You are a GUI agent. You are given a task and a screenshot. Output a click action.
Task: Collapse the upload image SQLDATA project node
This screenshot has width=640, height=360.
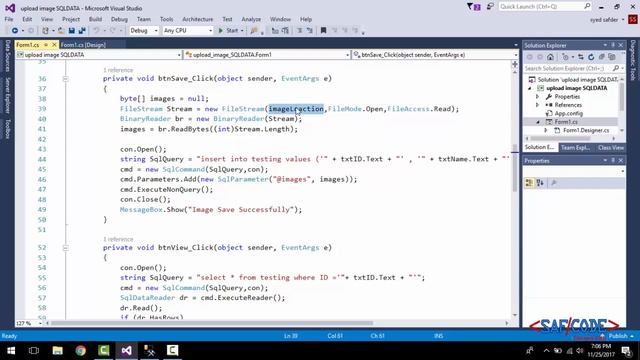530,88
